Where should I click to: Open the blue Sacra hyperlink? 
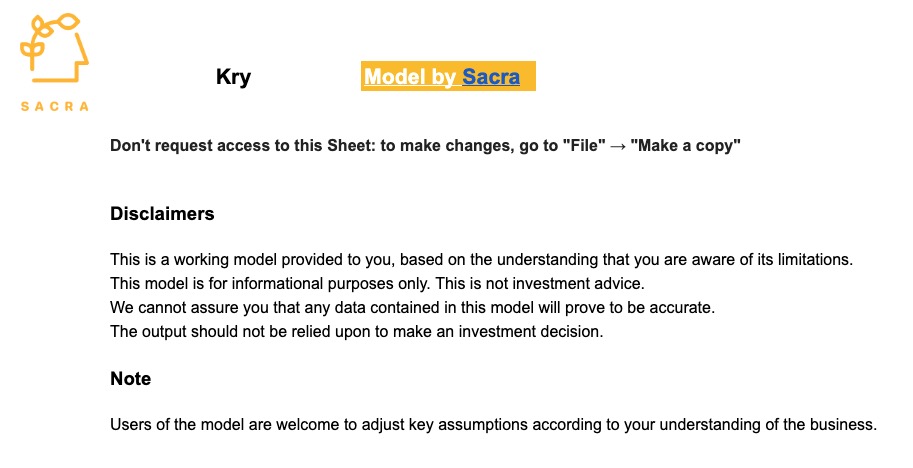tap(491, 76)
